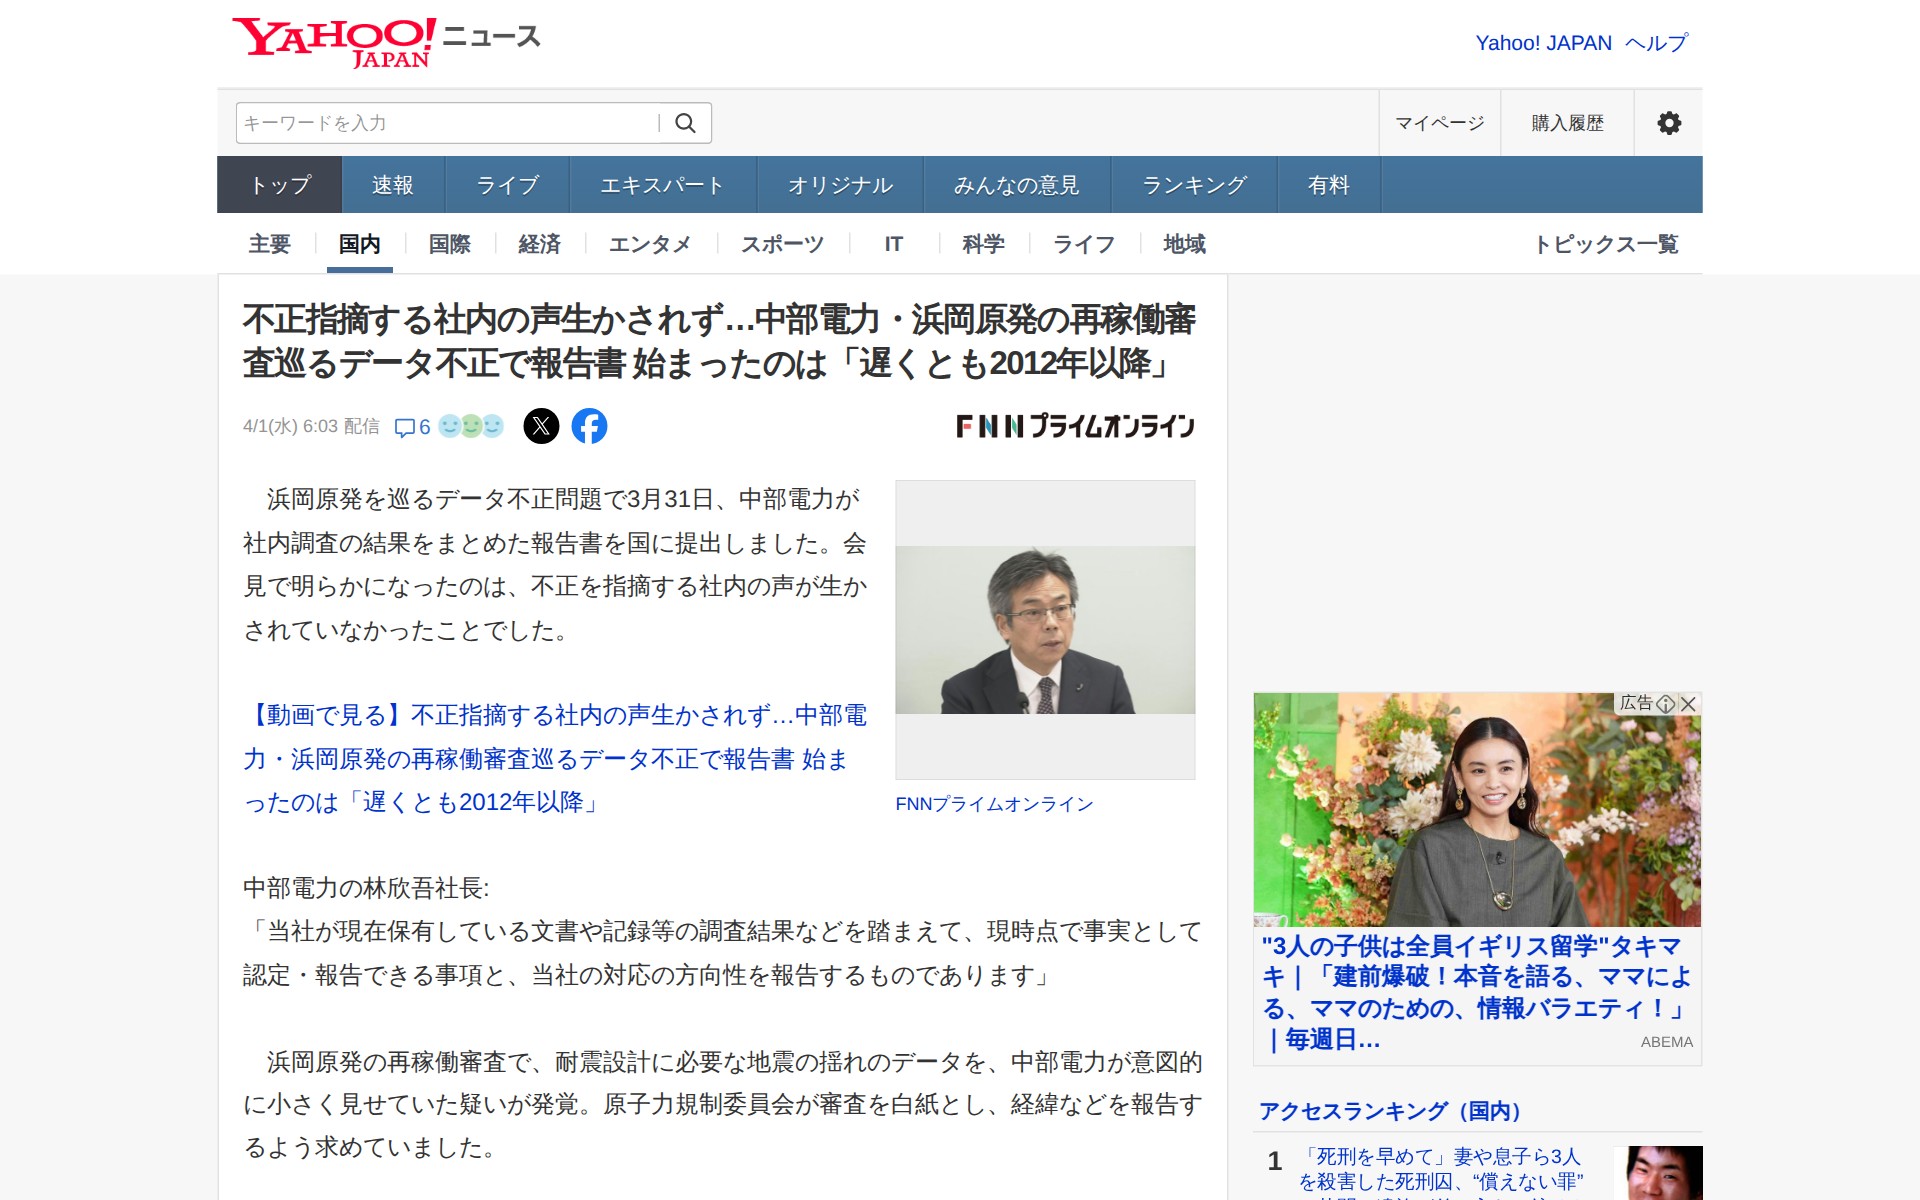This screenshot has height=1200, width=1920.
Task: Close the ABEMA advertisement
Action: 1689,703
